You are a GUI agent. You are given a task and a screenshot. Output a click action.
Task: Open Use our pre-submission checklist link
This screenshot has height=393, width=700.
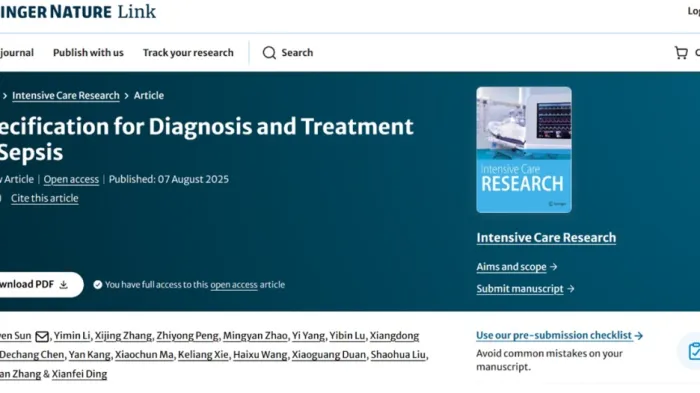[x=554, y=335]
